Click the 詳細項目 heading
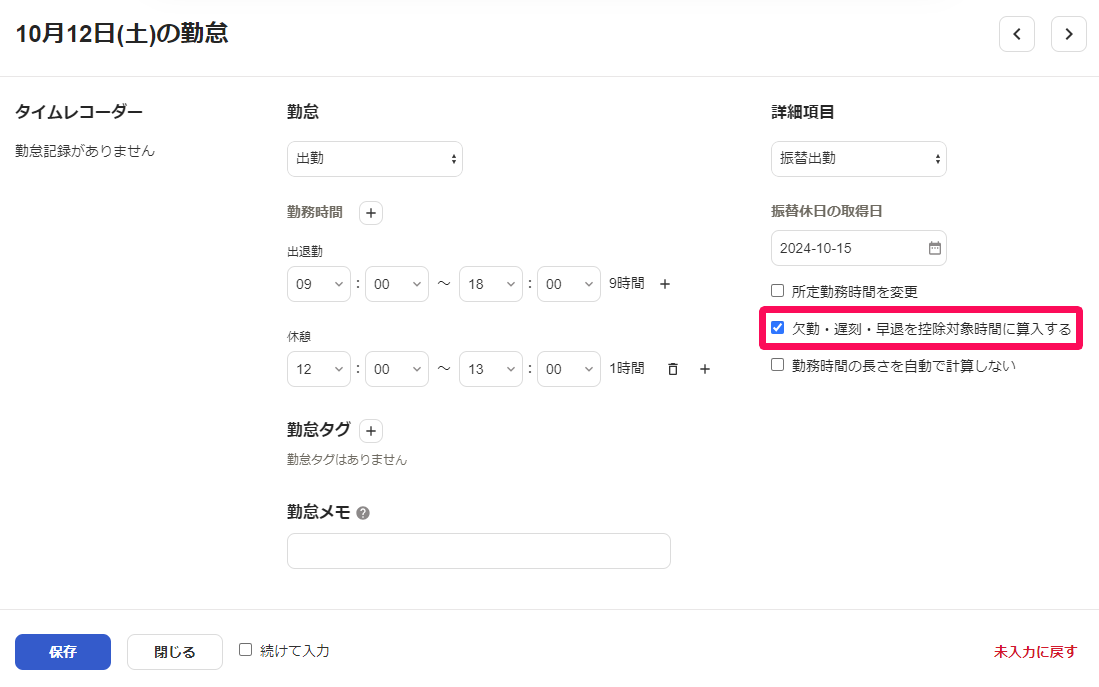1099x687 pixels. tap(803, 112)
